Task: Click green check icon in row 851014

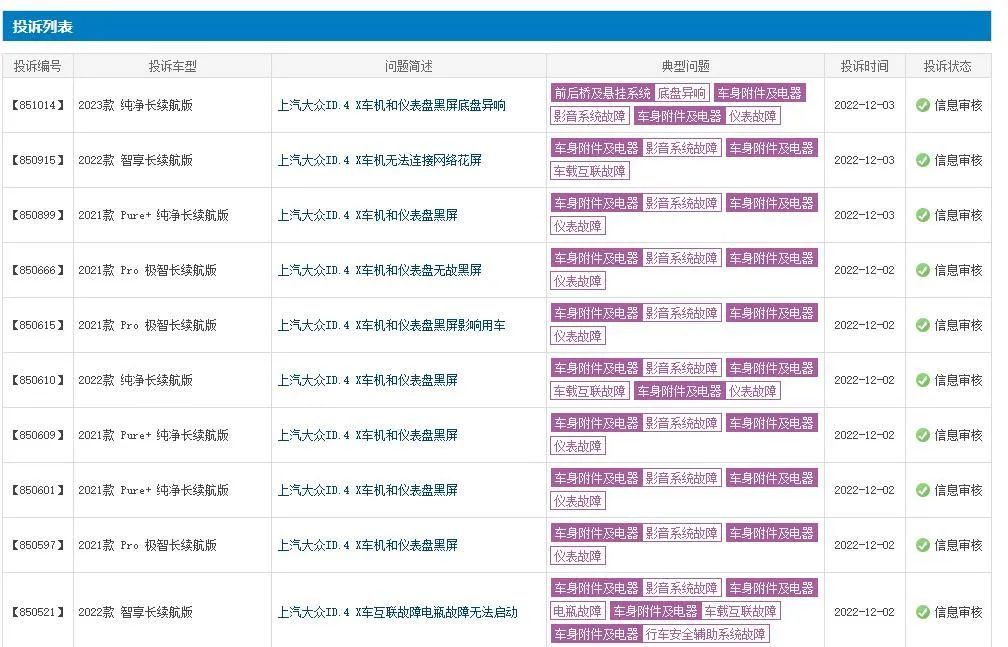Action: [x=922, y=105]
